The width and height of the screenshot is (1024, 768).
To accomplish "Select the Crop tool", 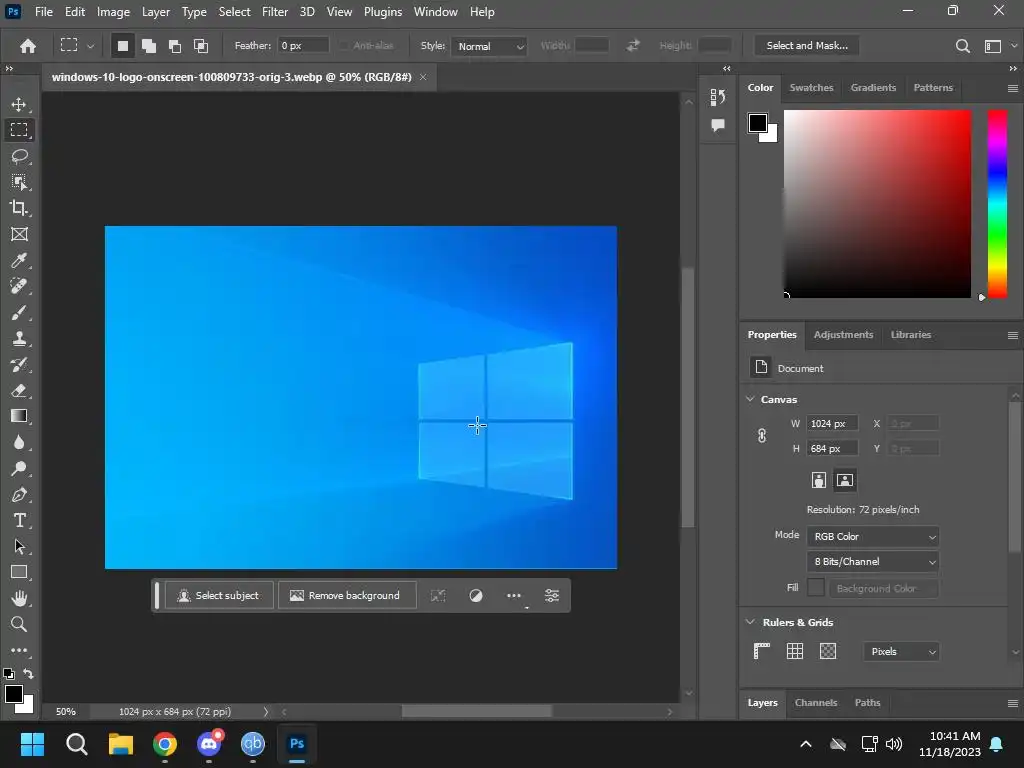I will click(x=19, y=208).
